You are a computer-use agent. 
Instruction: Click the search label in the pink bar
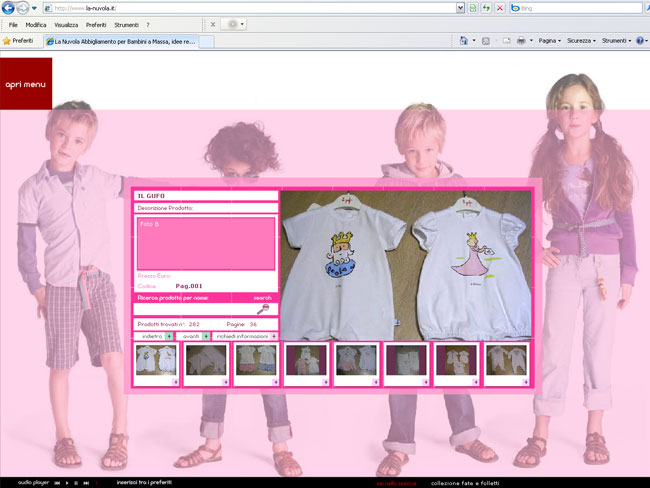click(x=262, y=298)
